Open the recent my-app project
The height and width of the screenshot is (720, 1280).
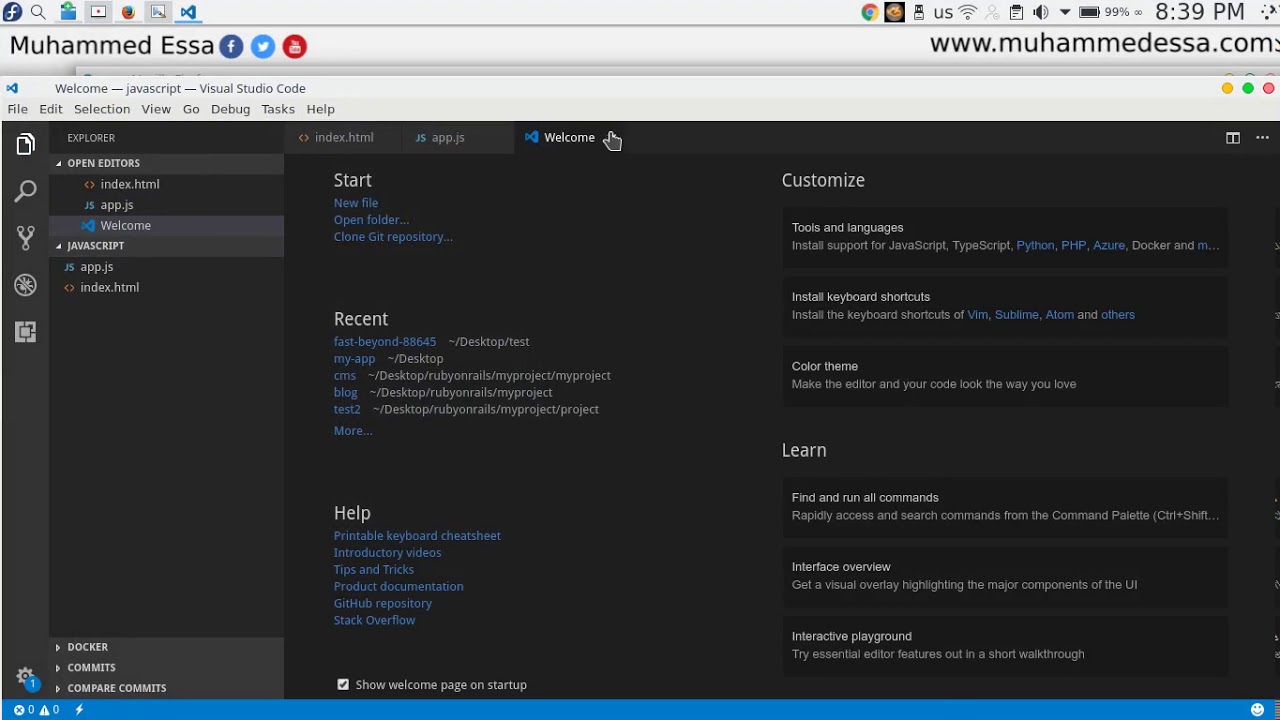(x=354, y=359)
